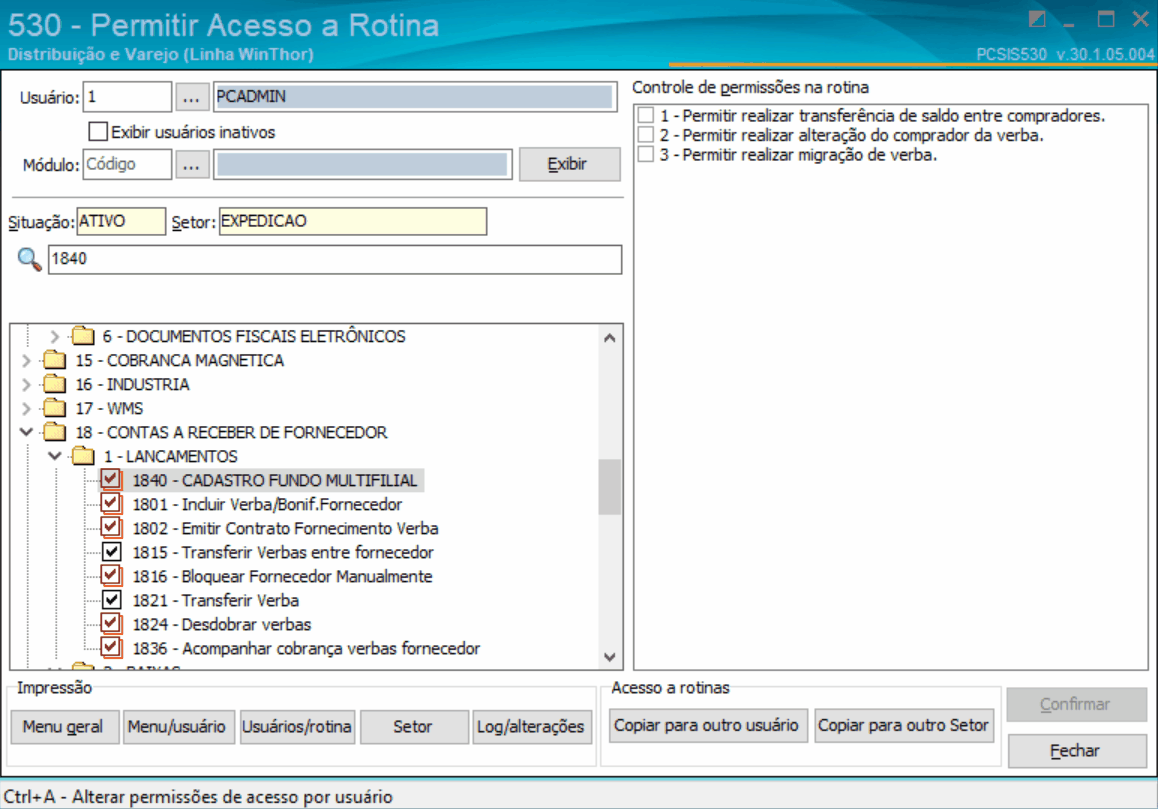Toggle Exibir usuários inativos checkbox
1158x809 pixels.
pos(98,132)
